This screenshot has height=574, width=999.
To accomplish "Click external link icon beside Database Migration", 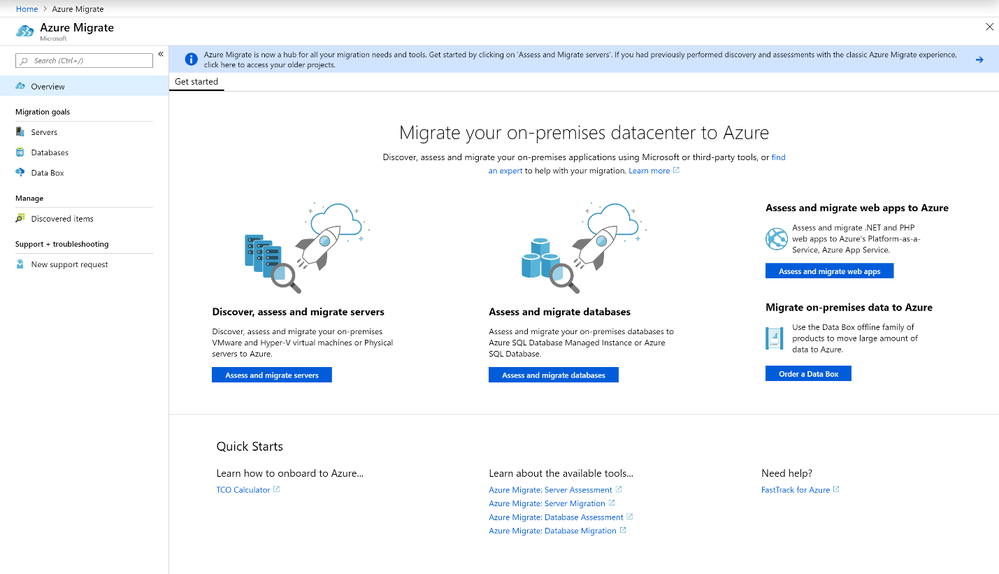I will coord(623,530).
